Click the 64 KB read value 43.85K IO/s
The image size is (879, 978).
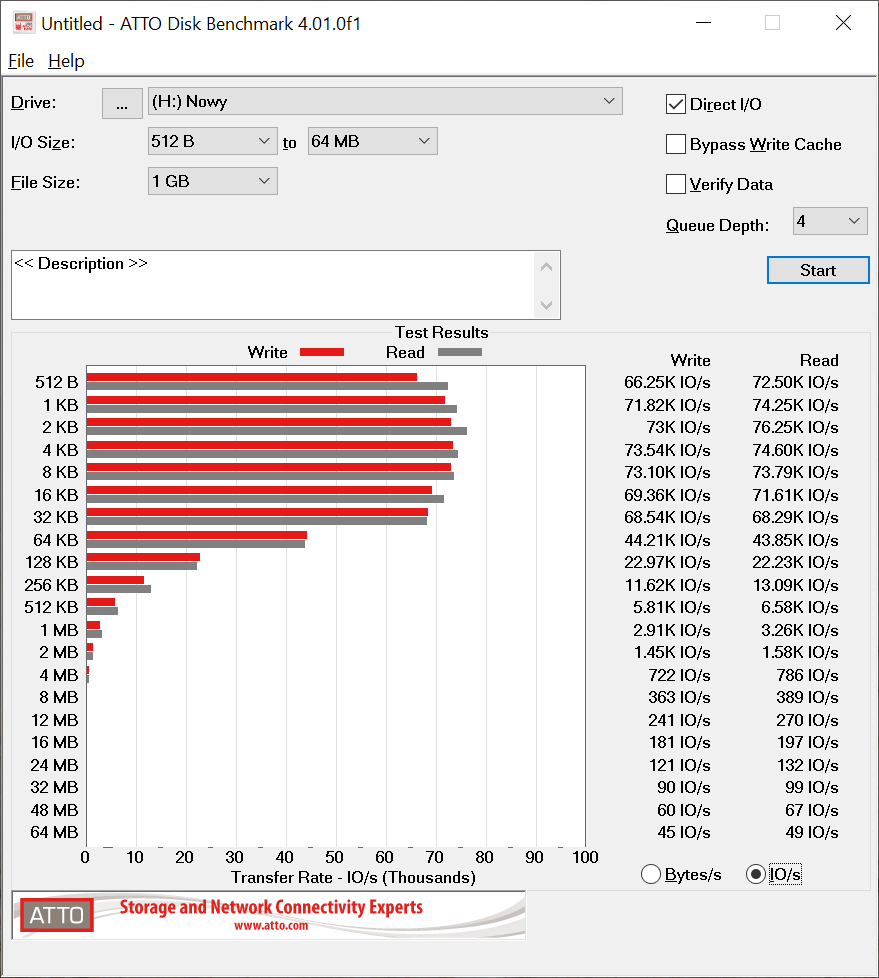[x=795, y=540]
